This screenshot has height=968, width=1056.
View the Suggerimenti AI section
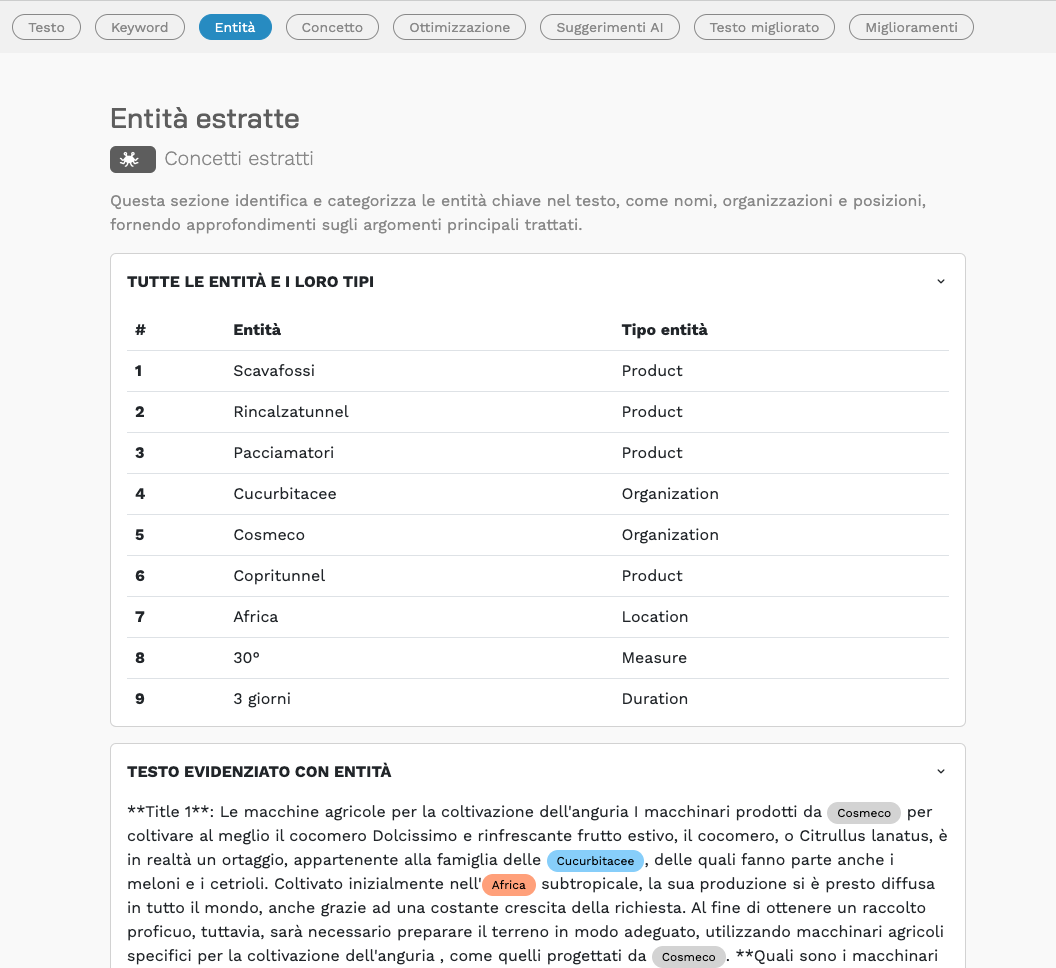(610, 27)
